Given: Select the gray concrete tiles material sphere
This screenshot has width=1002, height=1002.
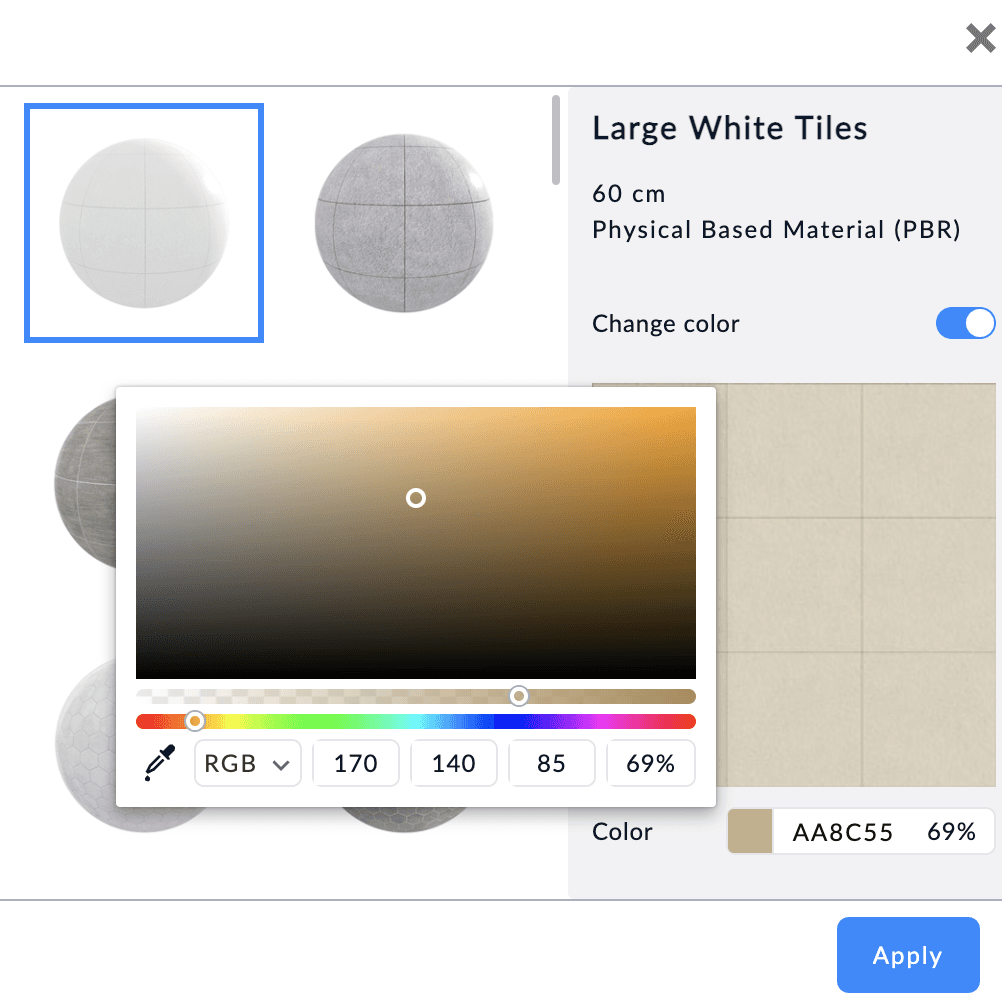Looking at the screenshot, I should (403, 223).
